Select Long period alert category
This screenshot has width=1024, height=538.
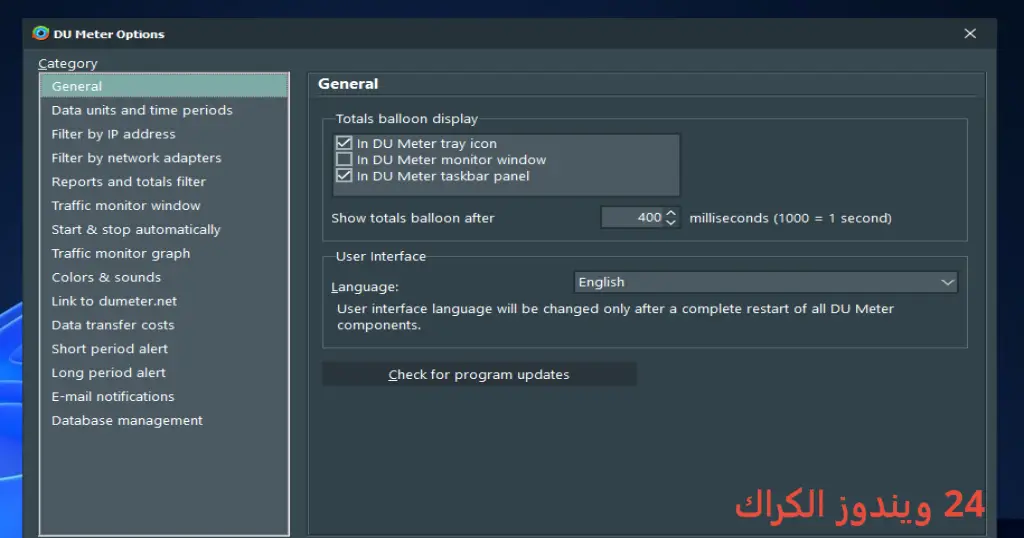pyautogui.click(x=164, y=373)
